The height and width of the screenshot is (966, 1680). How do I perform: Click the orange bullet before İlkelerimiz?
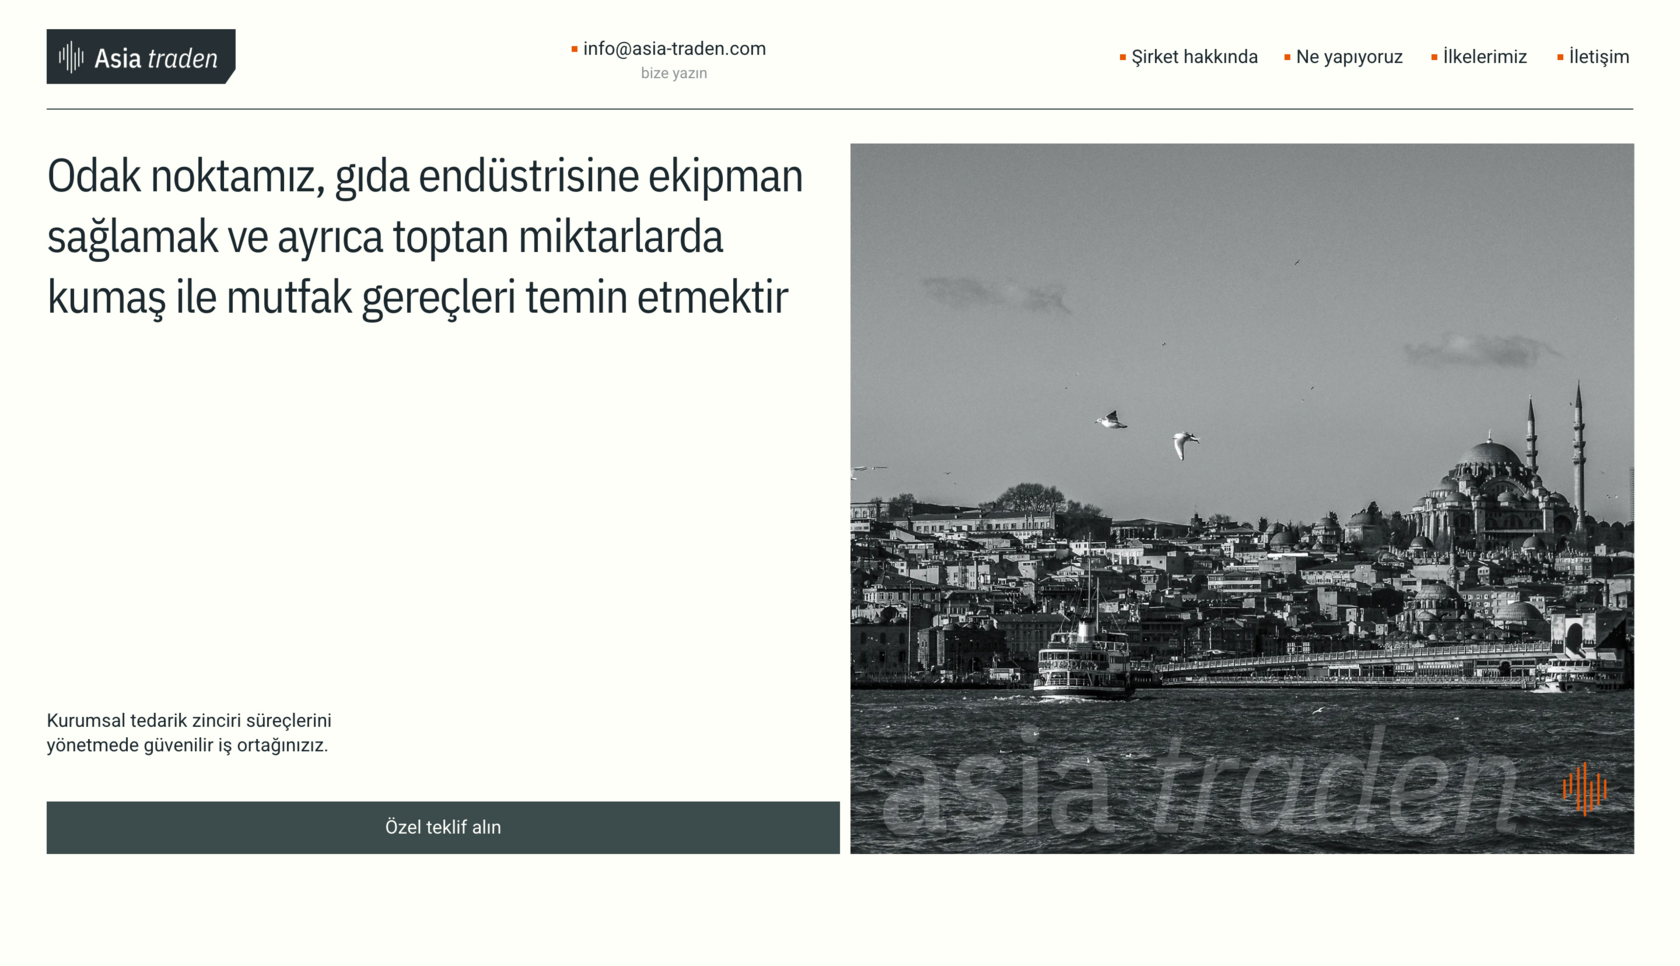click(1434, 57)
